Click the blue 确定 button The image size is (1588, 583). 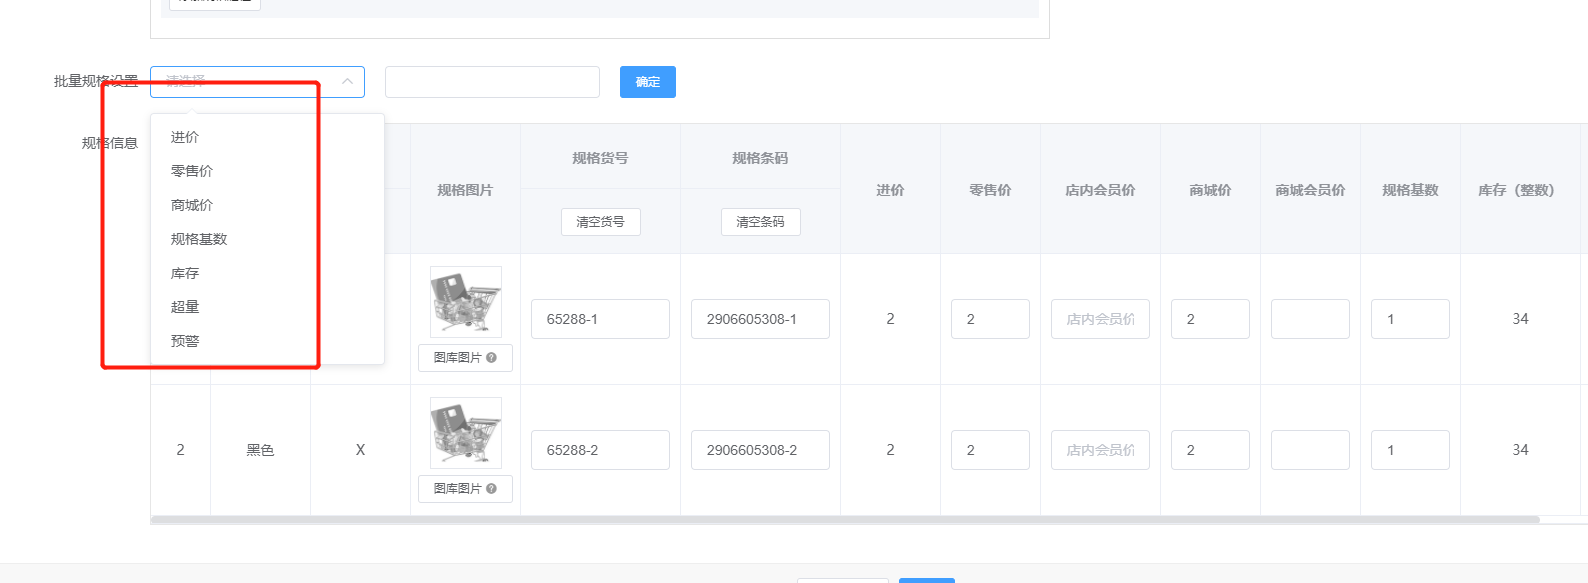coord(648,82)
